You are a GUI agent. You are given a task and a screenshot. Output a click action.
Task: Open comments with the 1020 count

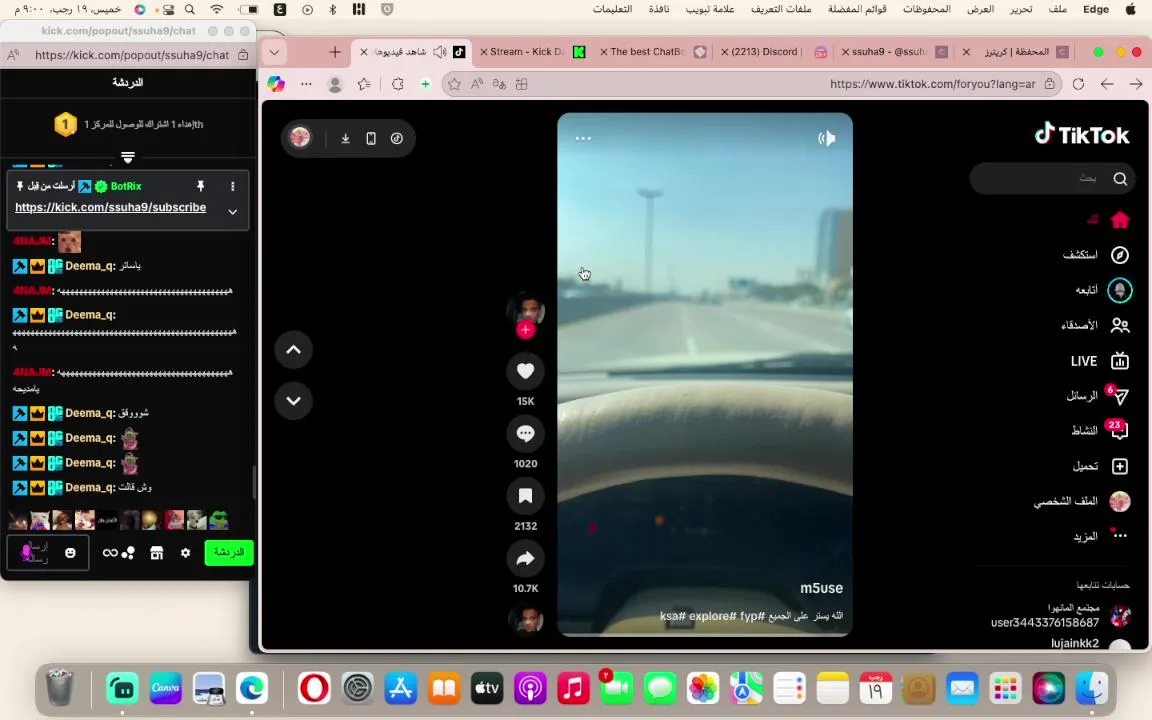pos(525,433)
